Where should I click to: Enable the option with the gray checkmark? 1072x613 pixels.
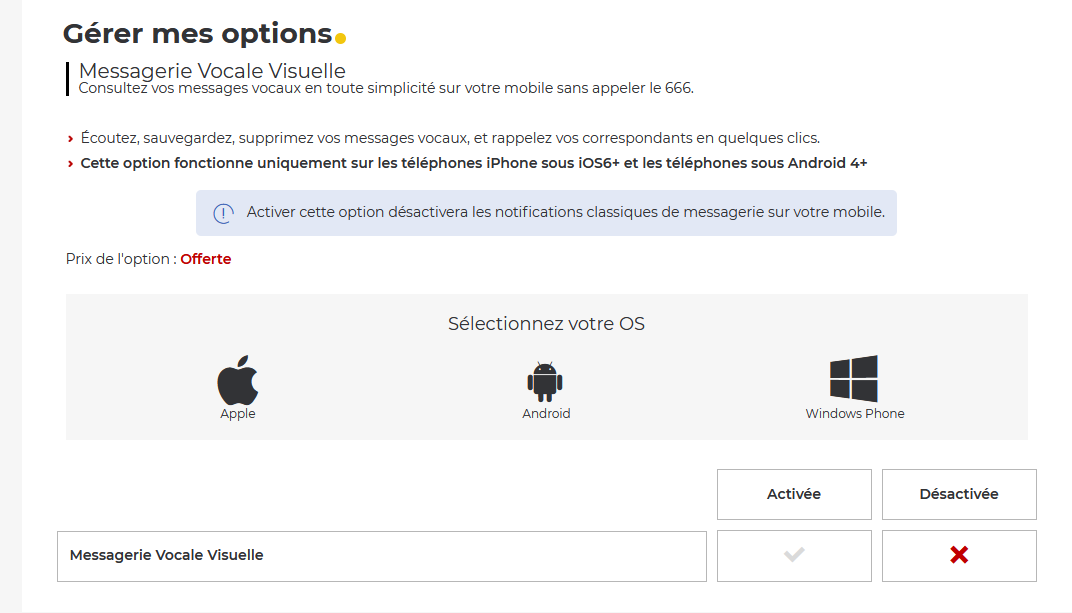(x=794, y=555)
